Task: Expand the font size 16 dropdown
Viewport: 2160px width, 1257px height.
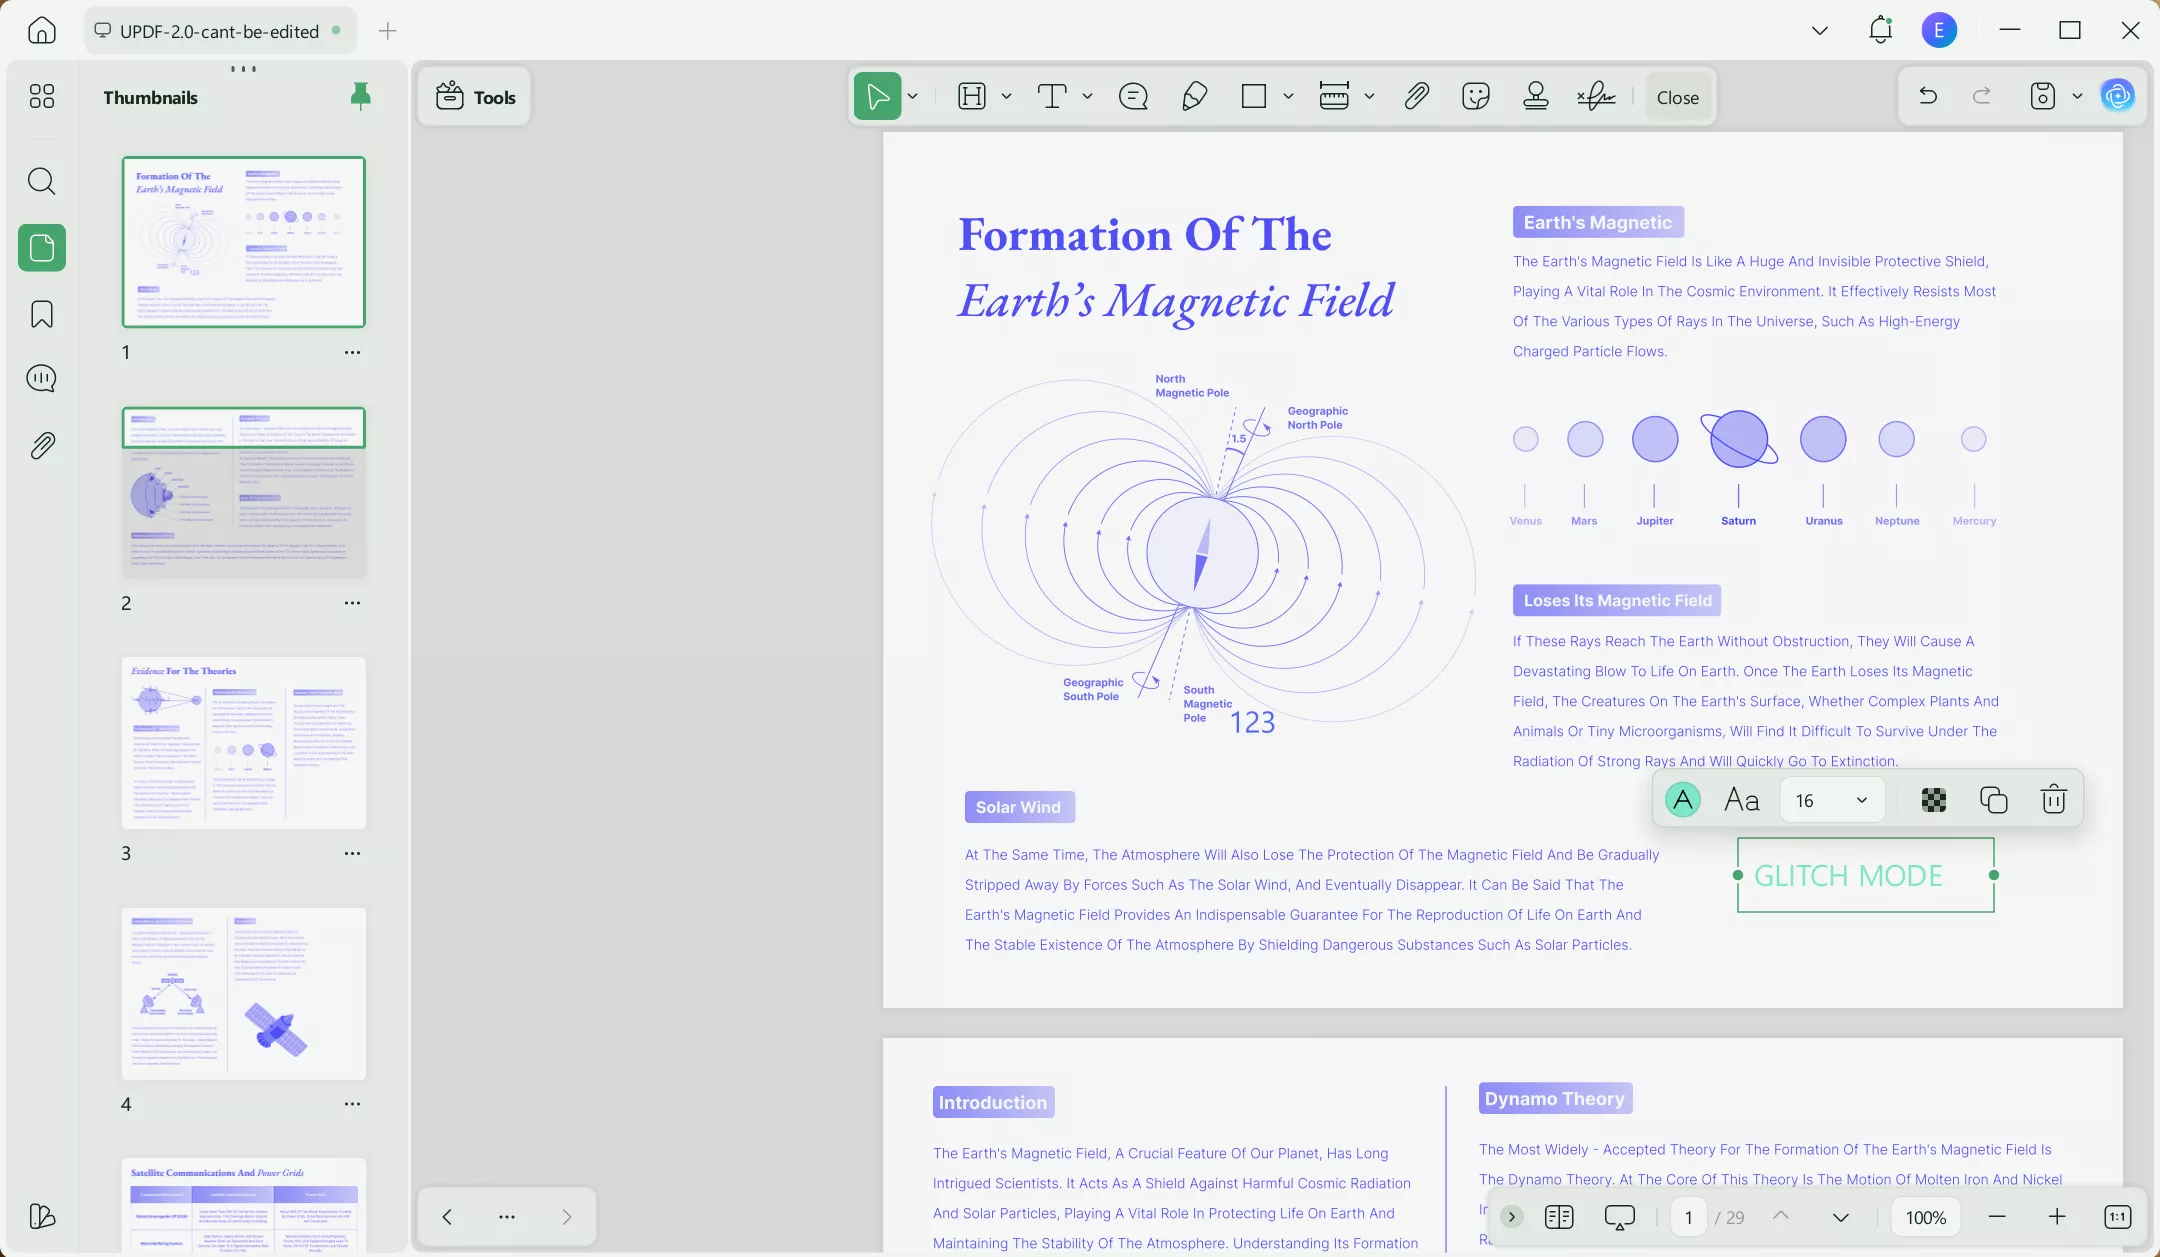Action: click(1861, 800)
